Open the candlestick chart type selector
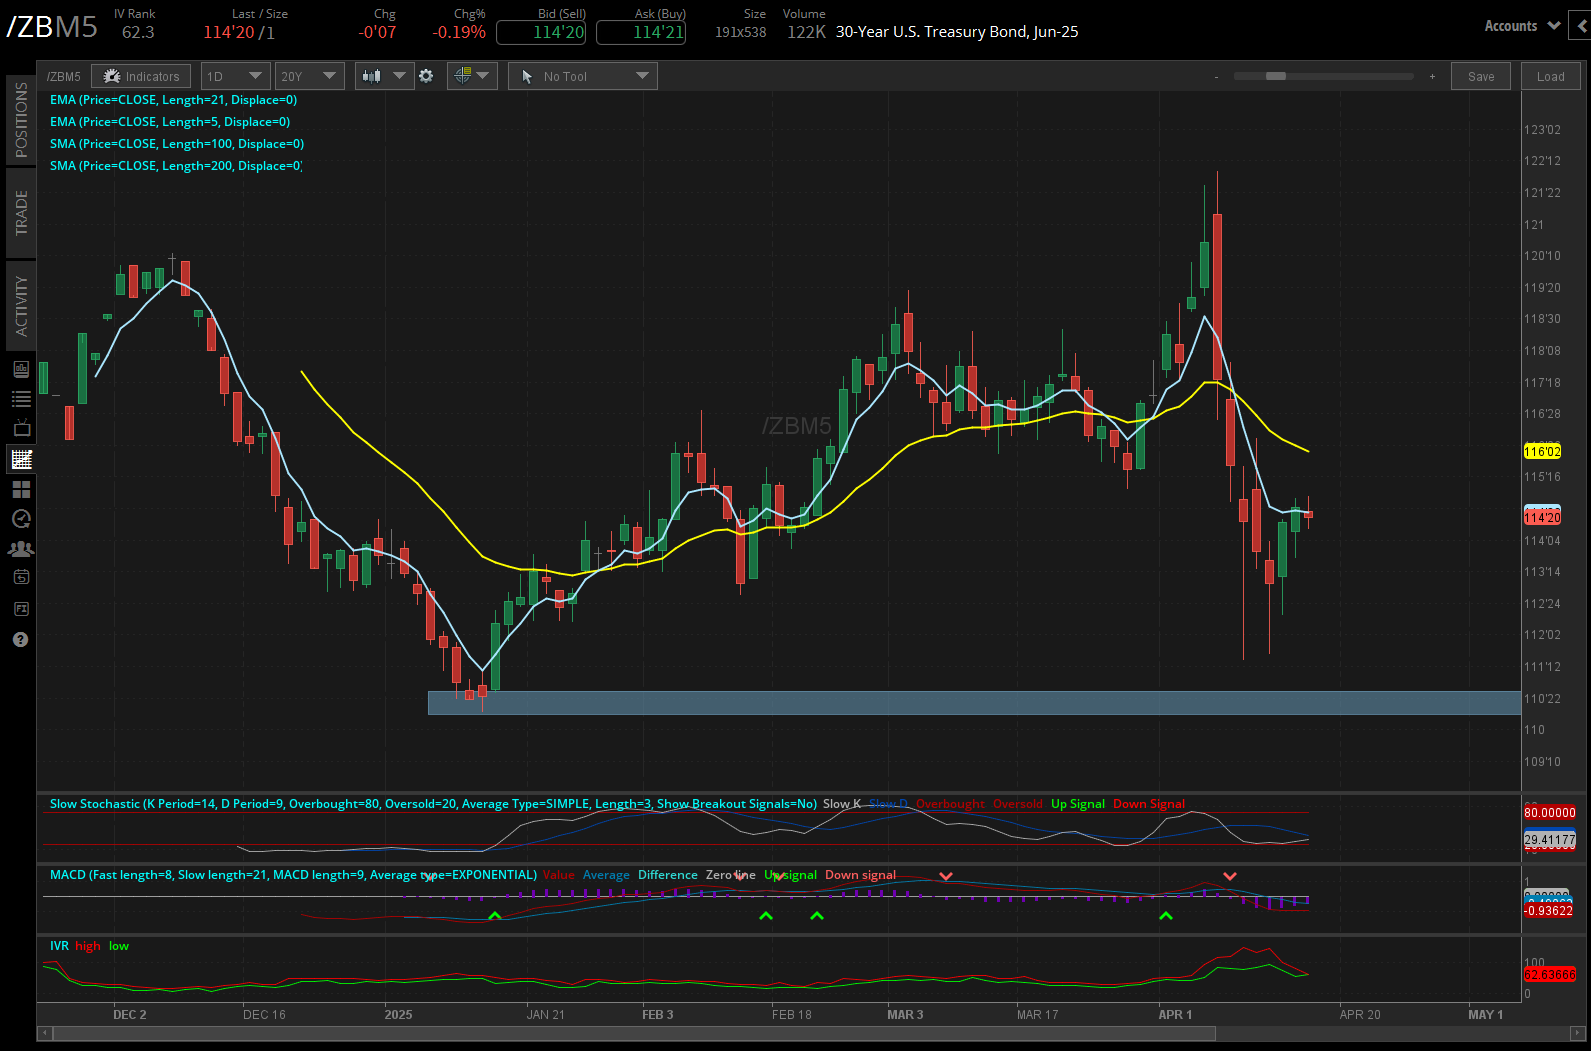This screenshot has width=1591, height=1051. coord(384,76)
